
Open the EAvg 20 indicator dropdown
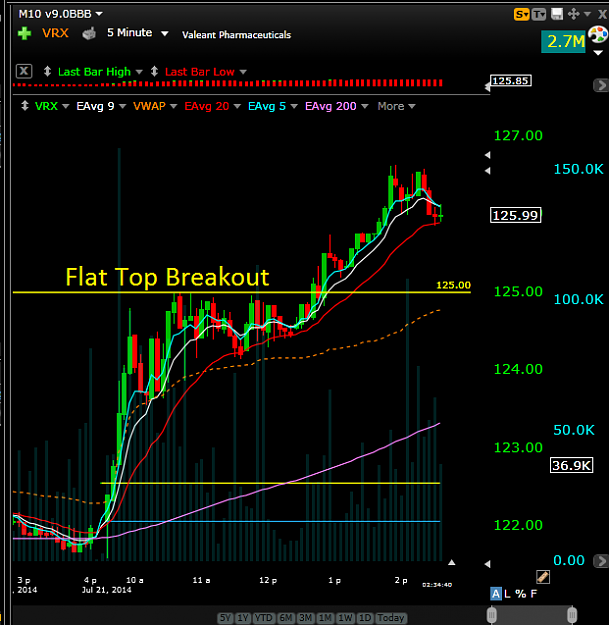pyautogui.click(x=237, y=106)
